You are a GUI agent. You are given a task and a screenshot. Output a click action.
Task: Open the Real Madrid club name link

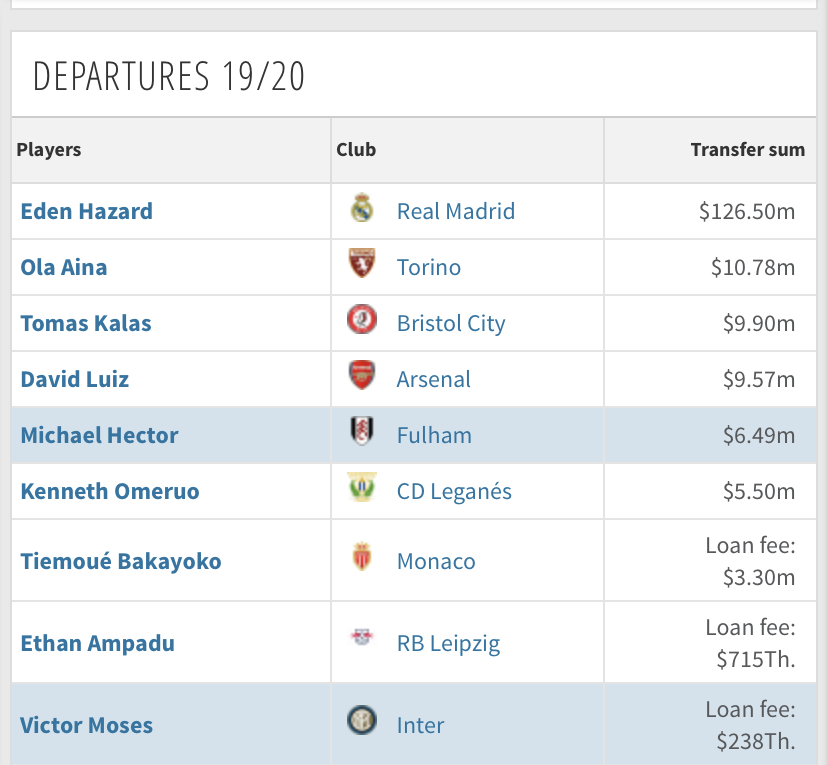click(x=456, y=211)
